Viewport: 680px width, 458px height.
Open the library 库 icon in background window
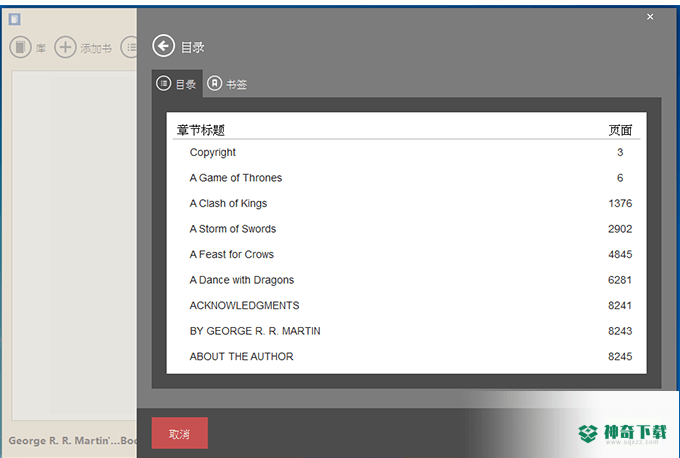click(x=20, y=47)
